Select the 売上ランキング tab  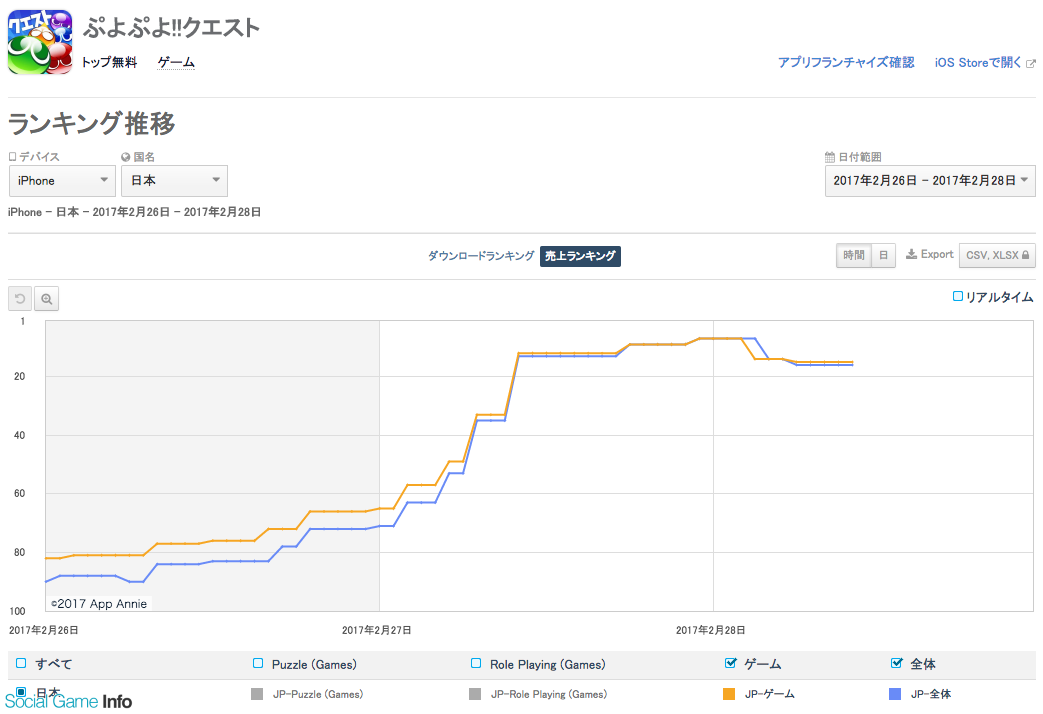tap(580, 256)
